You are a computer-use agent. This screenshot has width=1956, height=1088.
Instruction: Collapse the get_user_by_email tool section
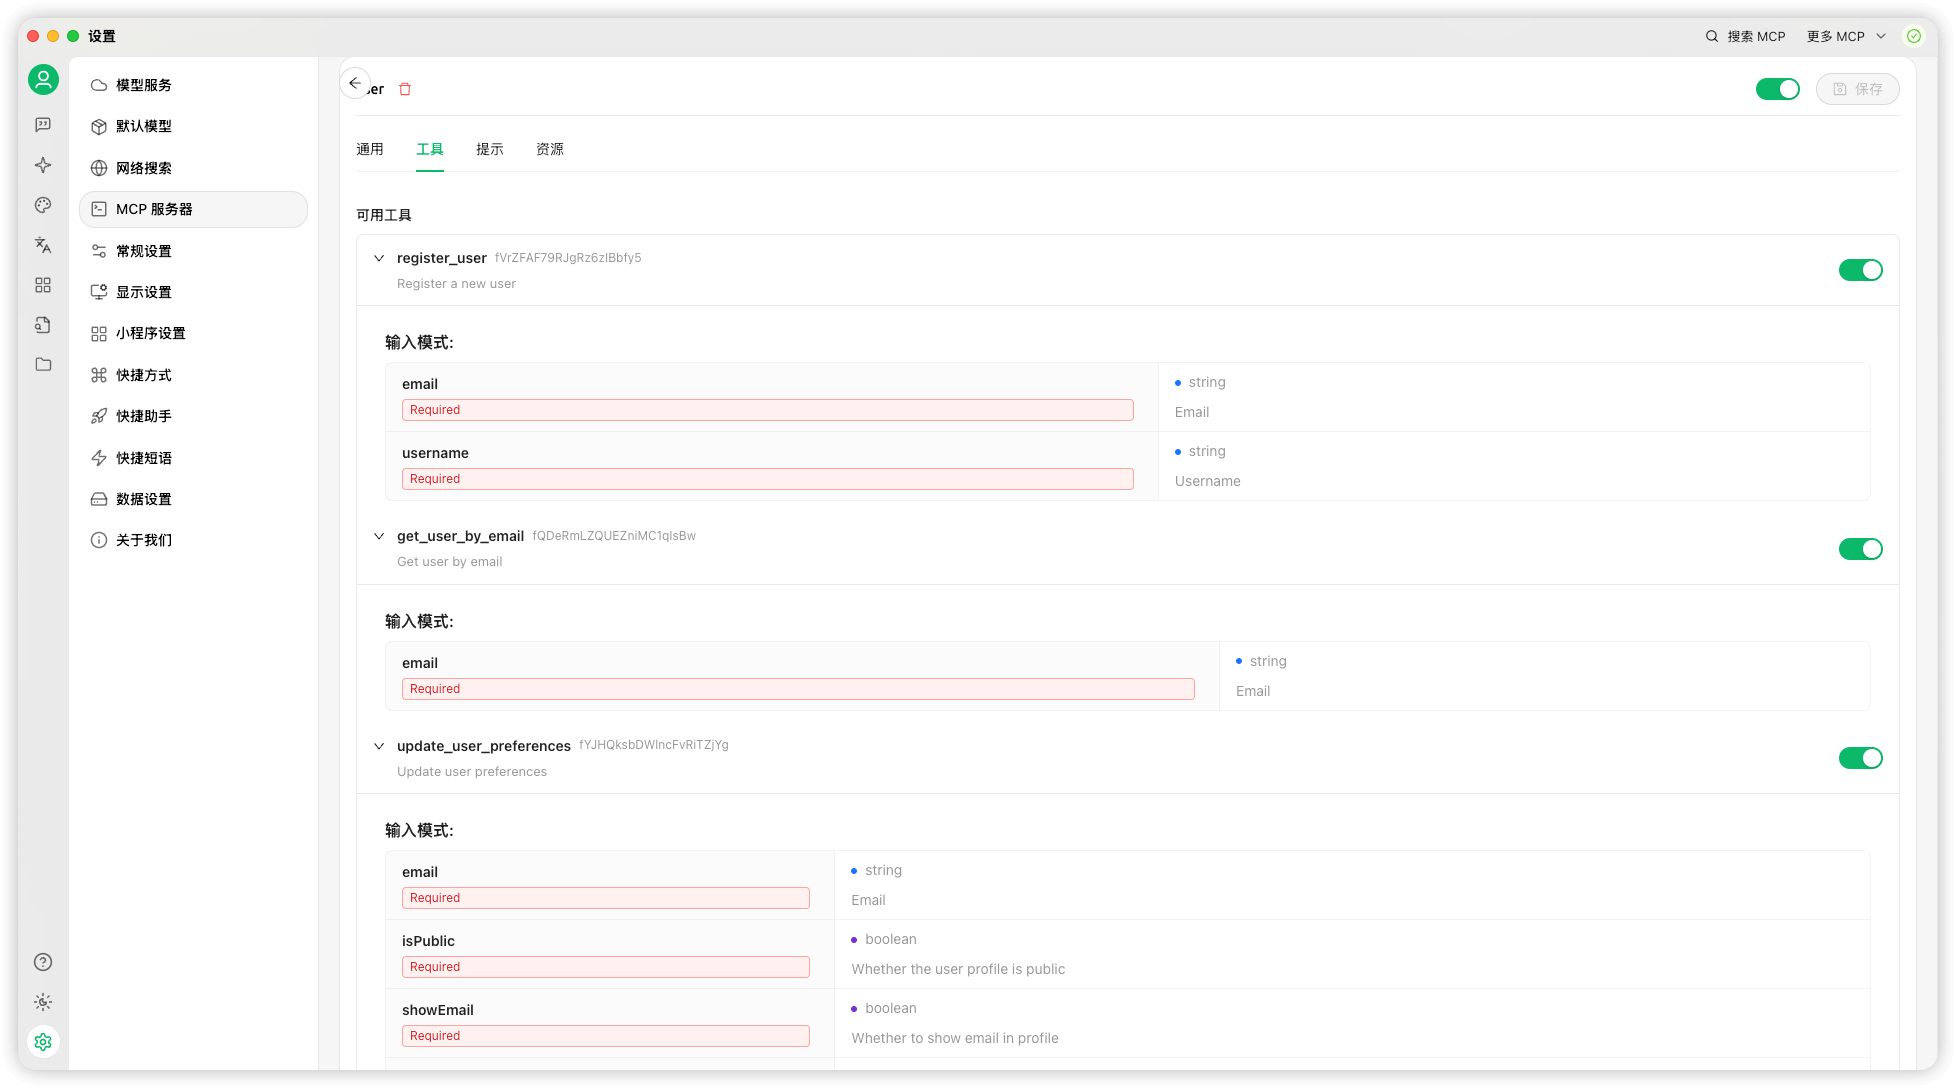point(379,536)
